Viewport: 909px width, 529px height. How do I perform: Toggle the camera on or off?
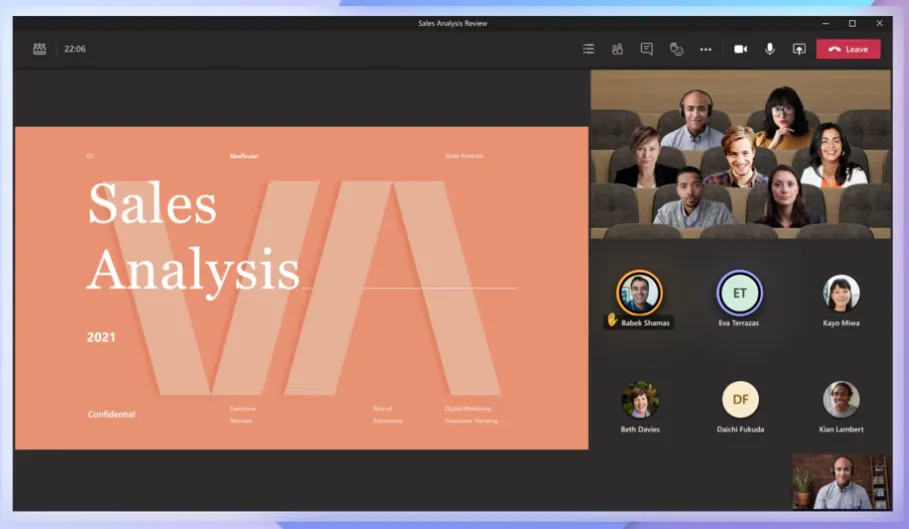740,49
